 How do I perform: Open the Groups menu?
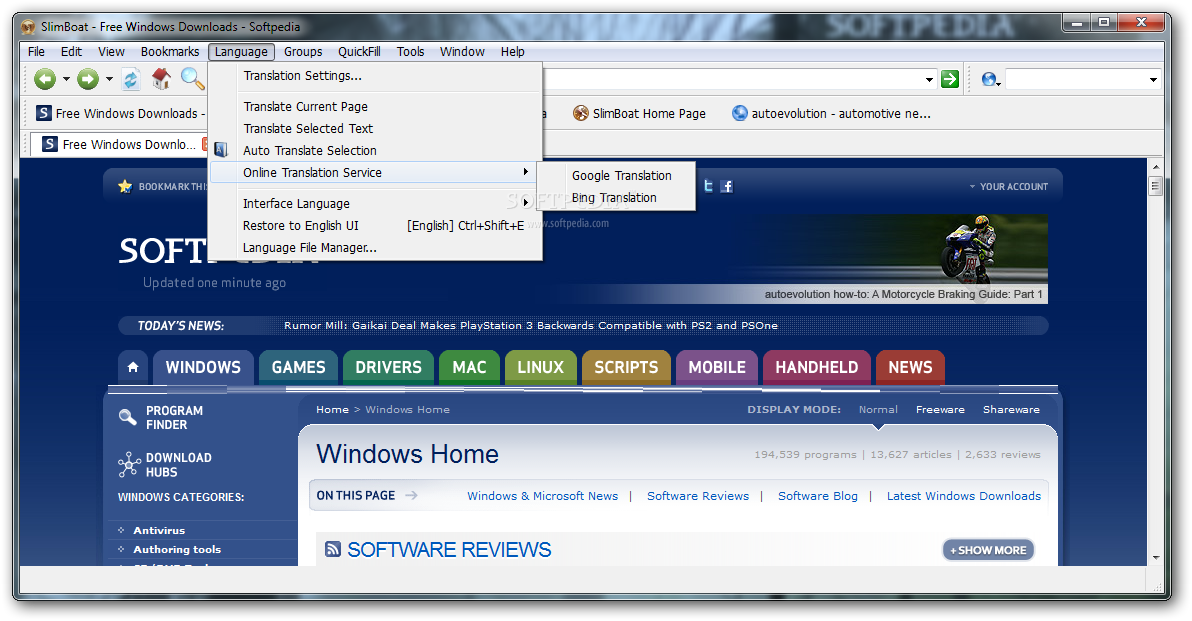[x=303, y=52]
